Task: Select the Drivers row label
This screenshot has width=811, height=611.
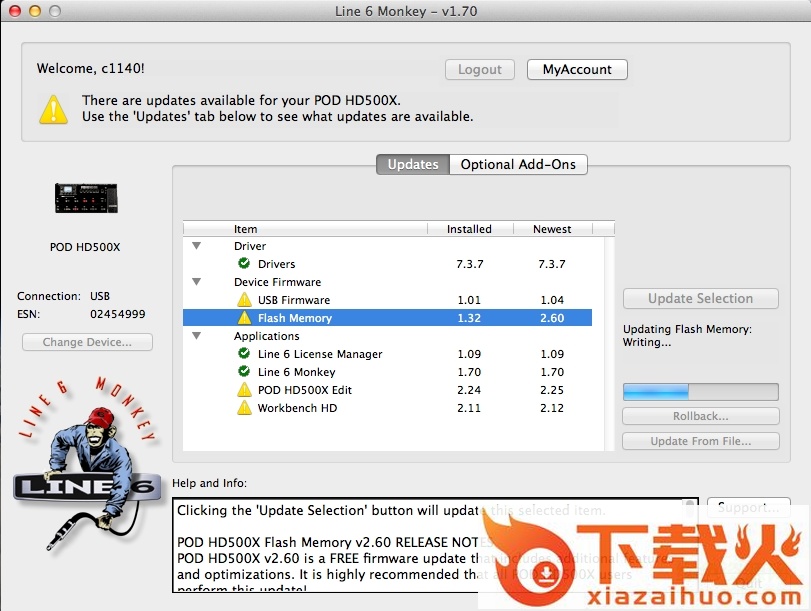Action: pos(277,264)
